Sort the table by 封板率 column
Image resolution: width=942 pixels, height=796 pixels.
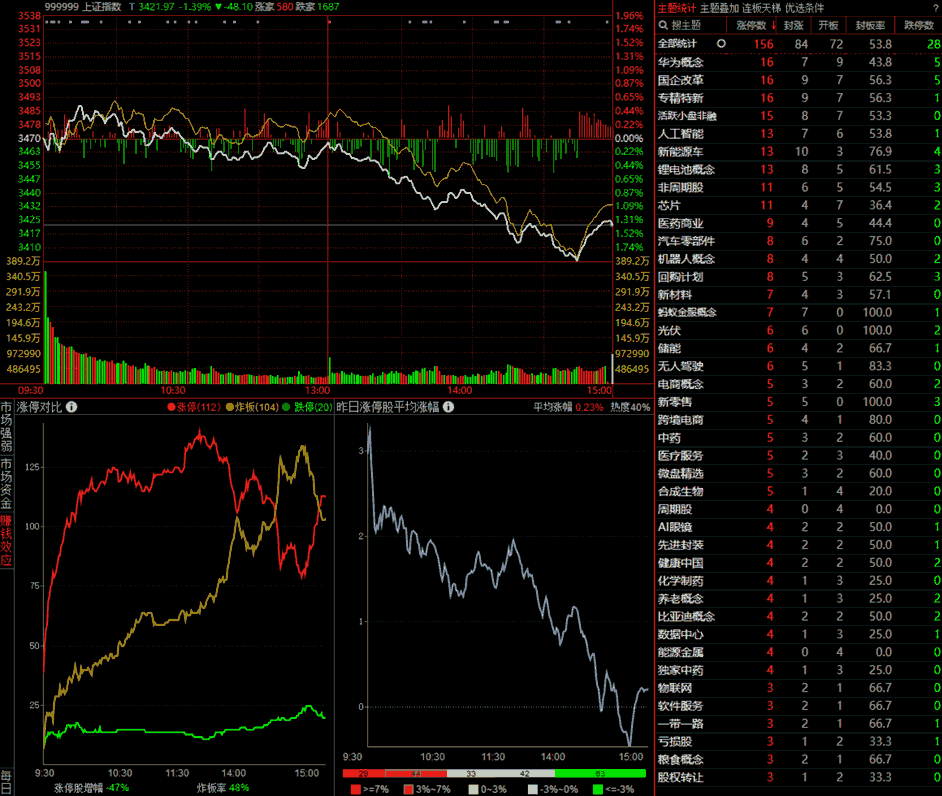[x=870, y=25]
